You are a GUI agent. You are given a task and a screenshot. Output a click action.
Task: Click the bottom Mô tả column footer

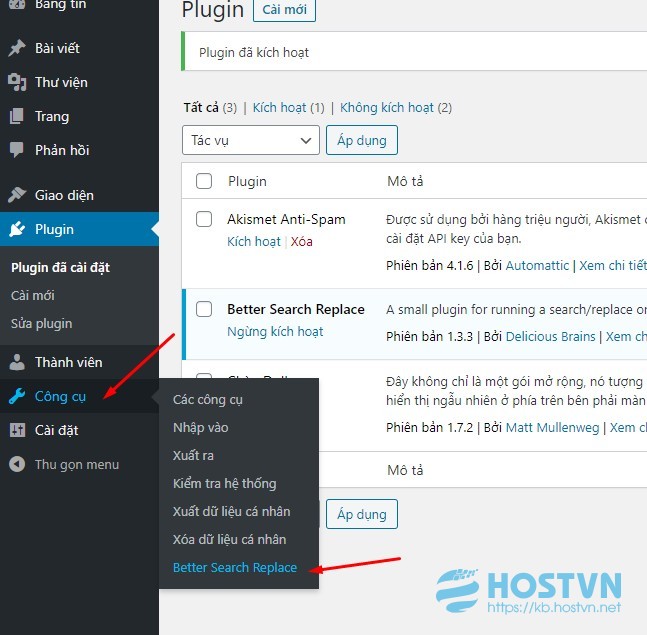pos(405,470)
